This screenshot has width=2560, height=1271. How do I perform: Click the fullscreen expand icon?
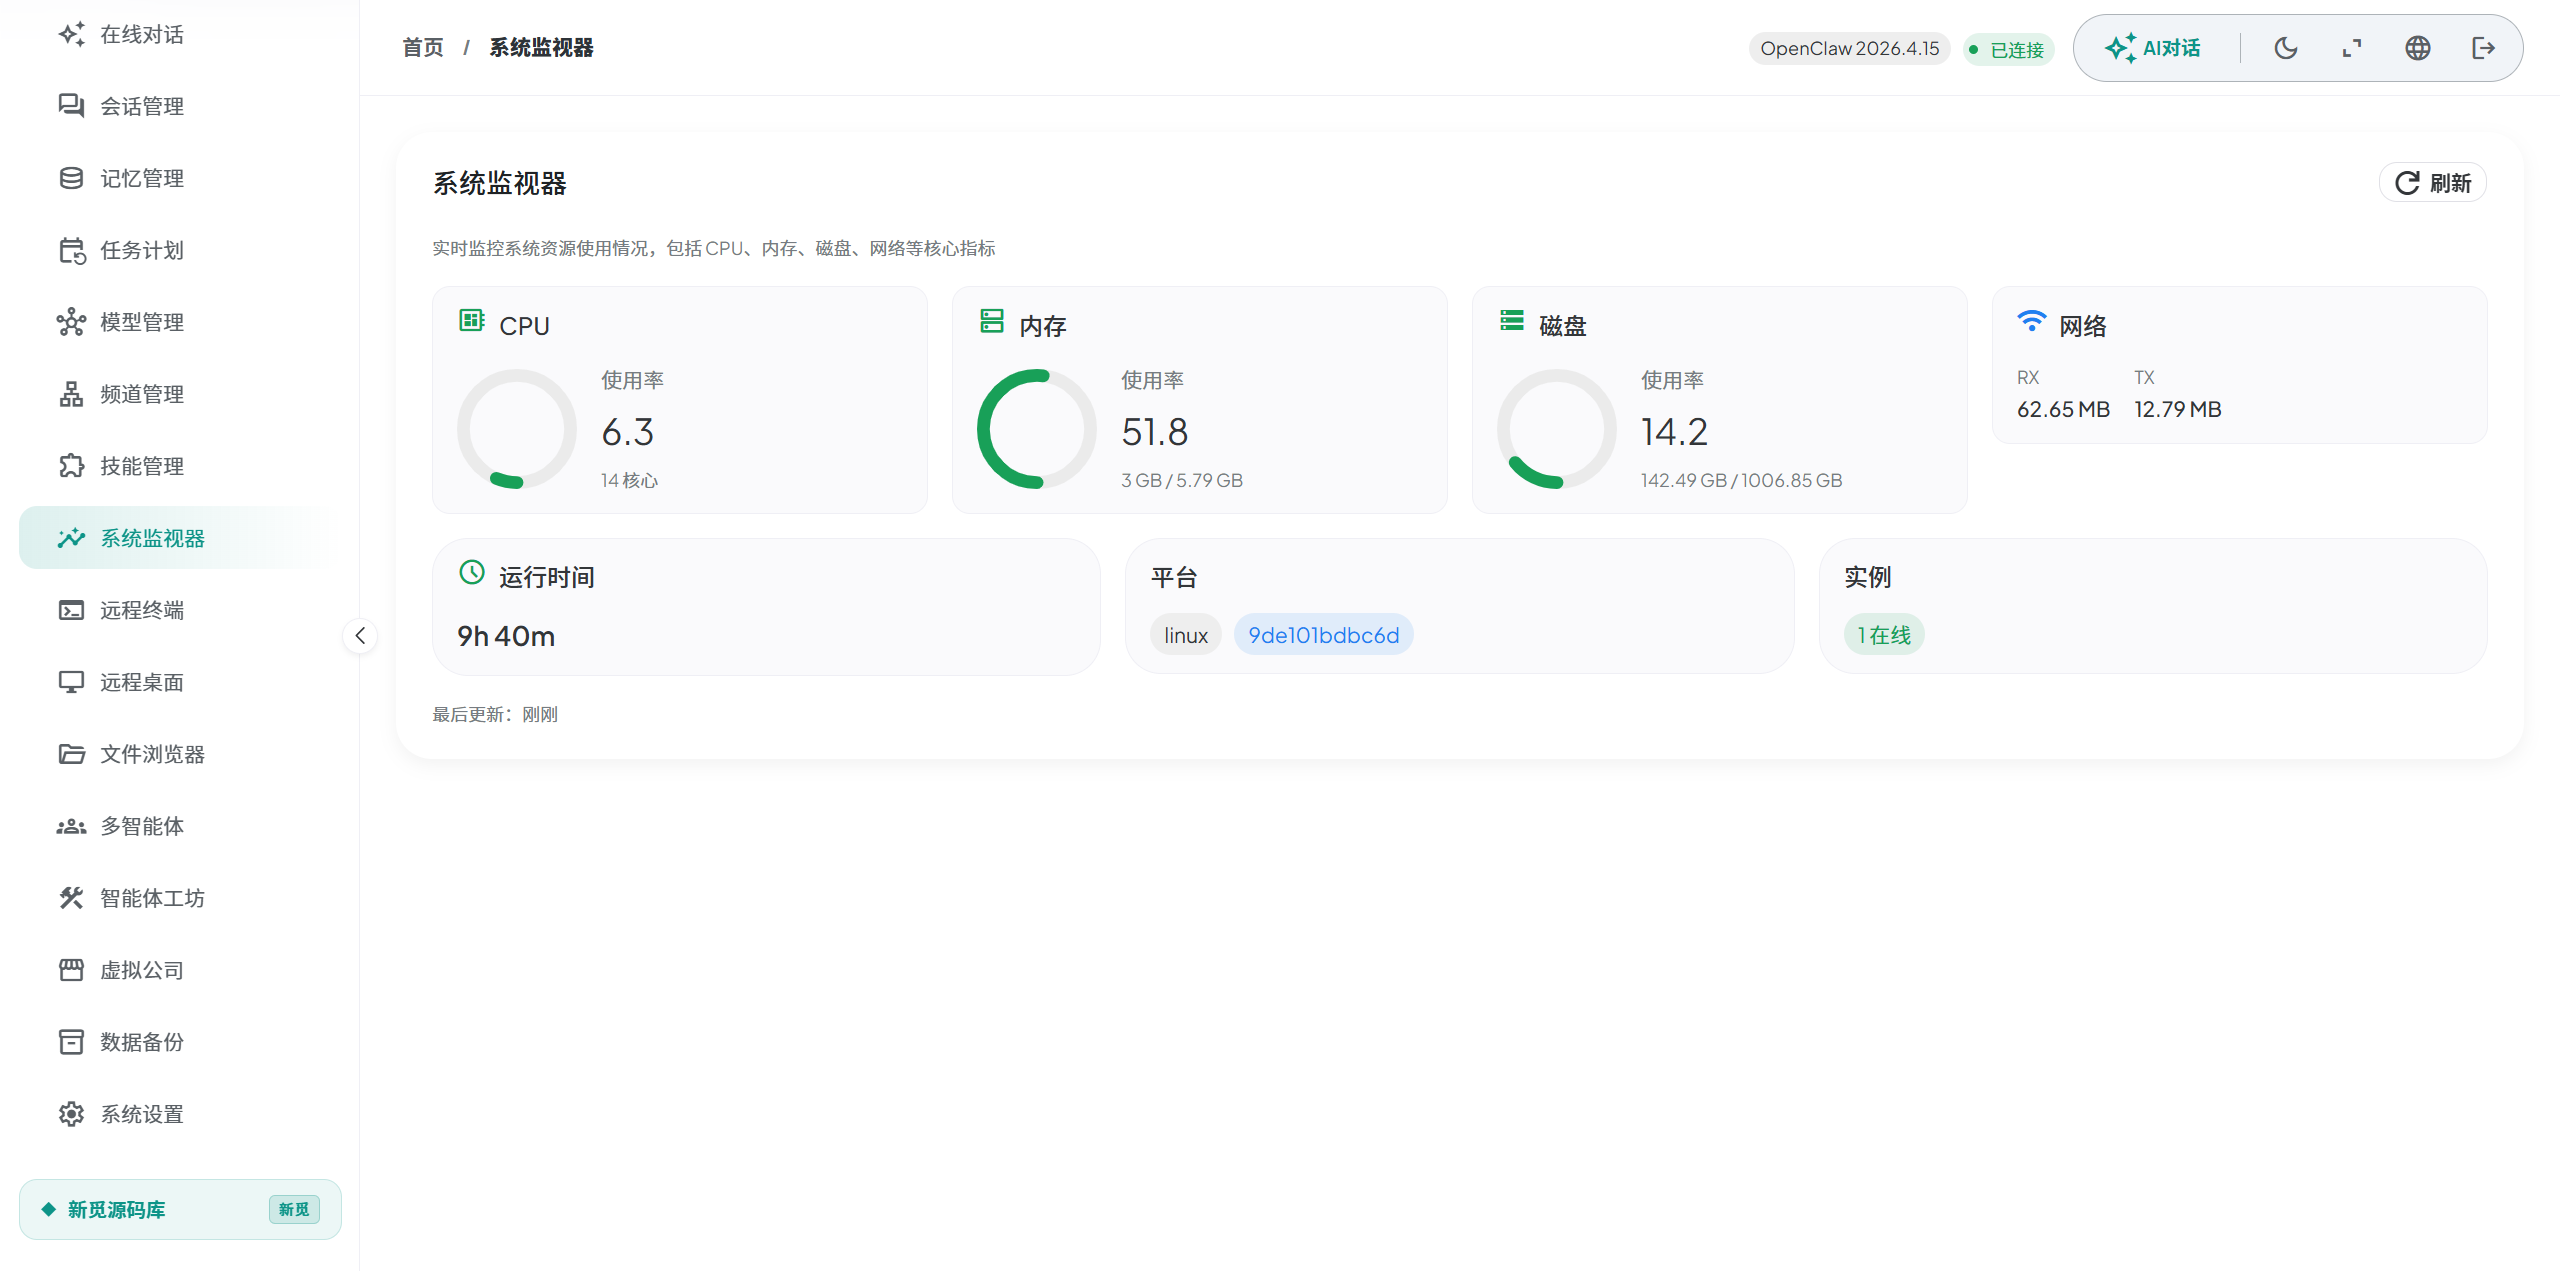[2351, 48]
